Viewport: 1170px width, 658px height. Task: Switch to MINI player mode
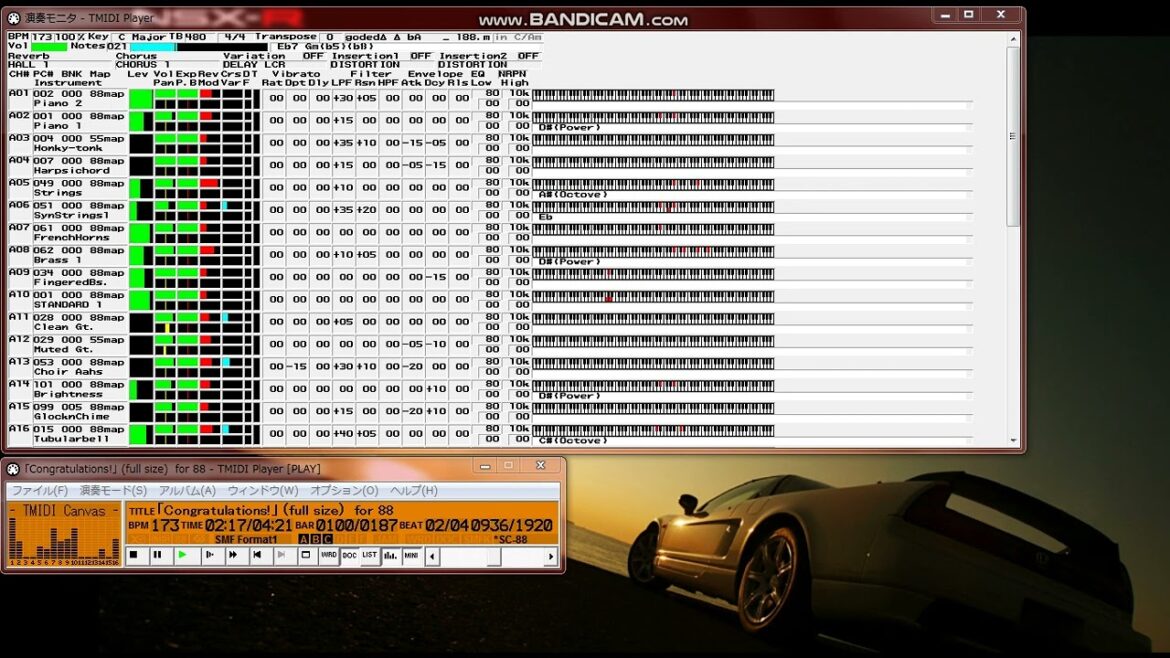click(x=410, y=557)
